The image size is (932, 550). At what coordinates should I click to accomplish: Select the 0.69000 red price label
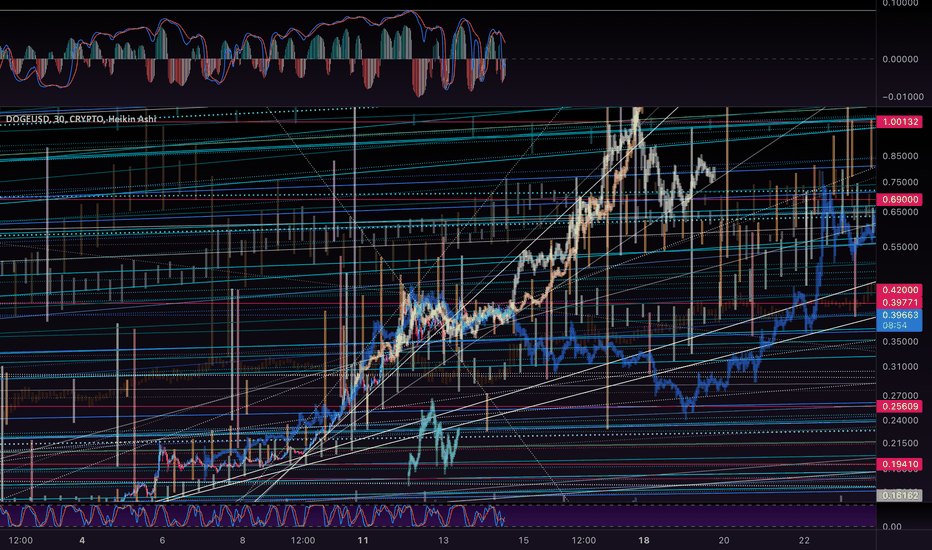(899, 199)
